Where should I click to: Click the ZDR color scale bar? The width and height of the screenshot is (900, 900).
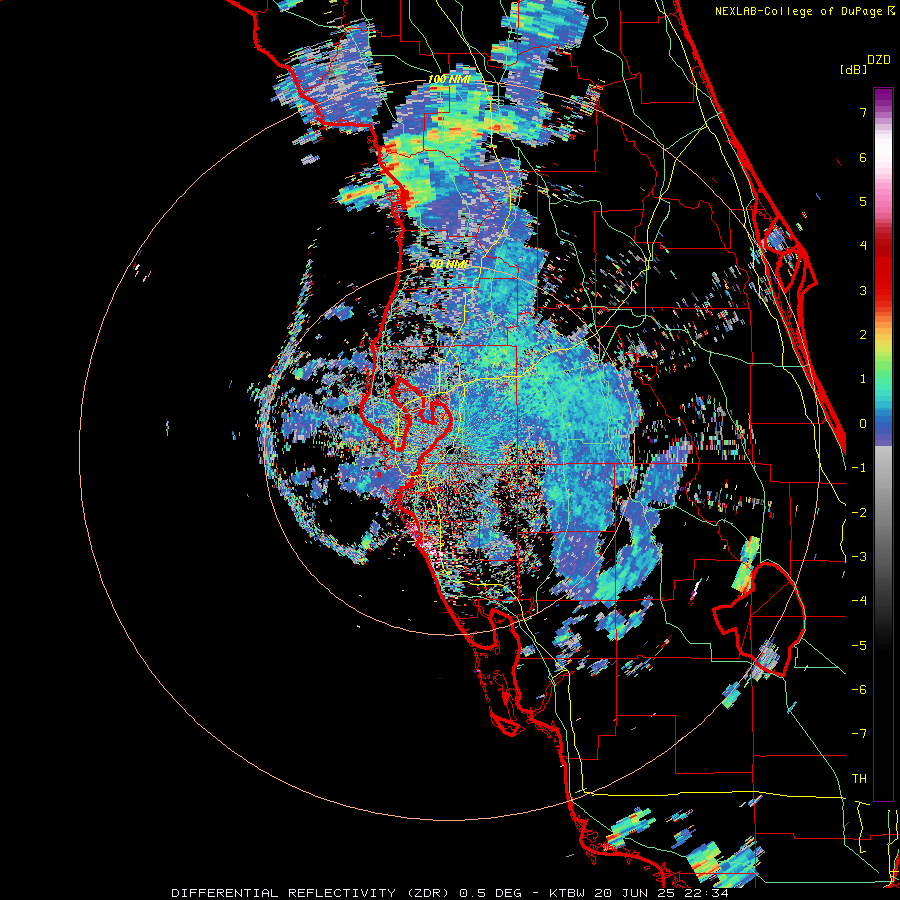[x=883, y=444]
